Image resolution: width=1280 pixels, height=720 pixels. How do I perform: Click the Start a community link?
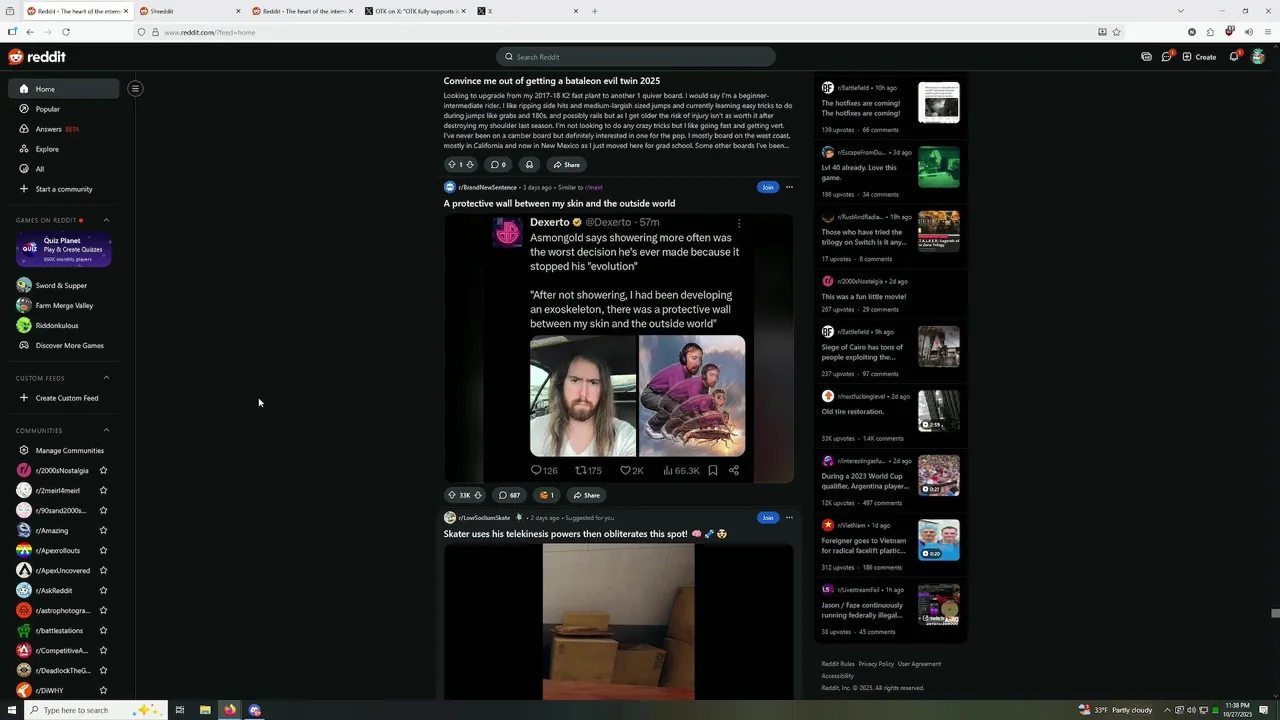pyautogui.click(x=61, y=189)
